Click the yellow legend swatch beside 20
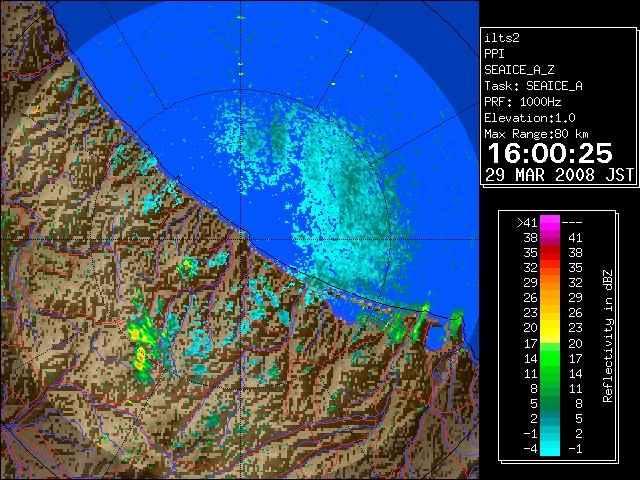The image size is (640, 480). coord(550,328)
